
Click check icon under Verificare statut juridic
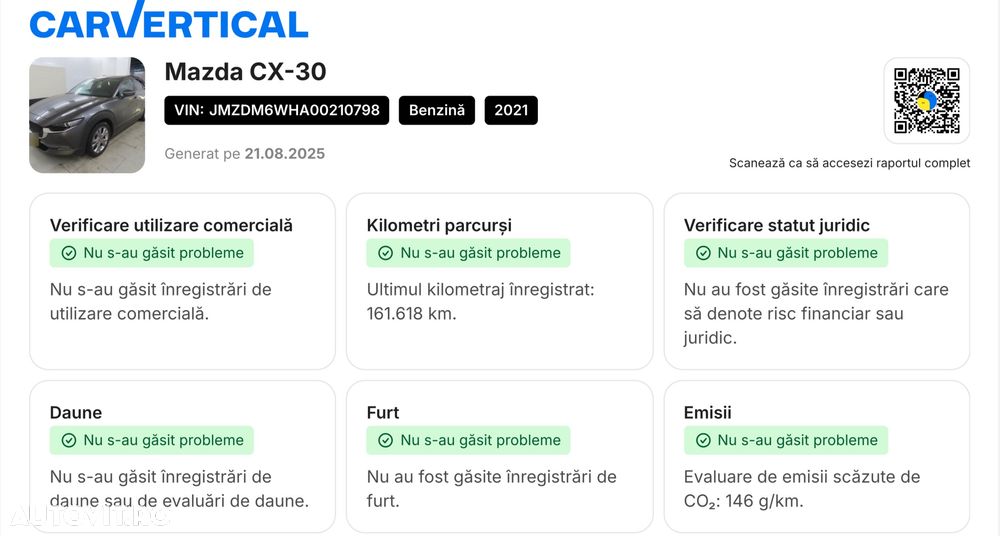point(703,253)
